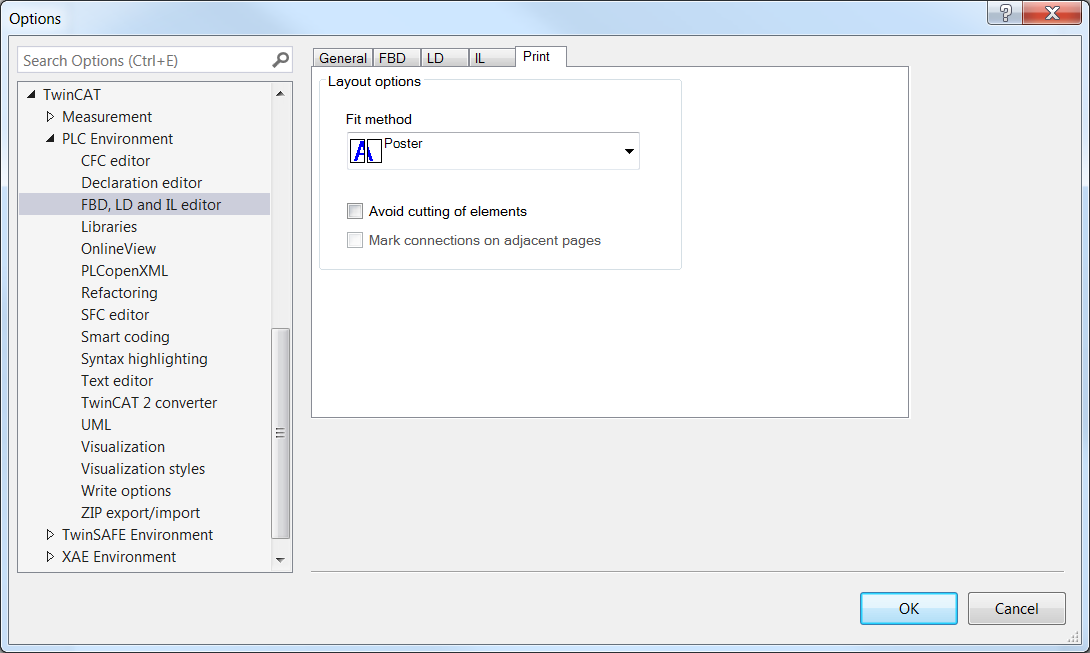1090x653 pixels.
Task: Open Smart coding options
Action: [x=125, y=337]
